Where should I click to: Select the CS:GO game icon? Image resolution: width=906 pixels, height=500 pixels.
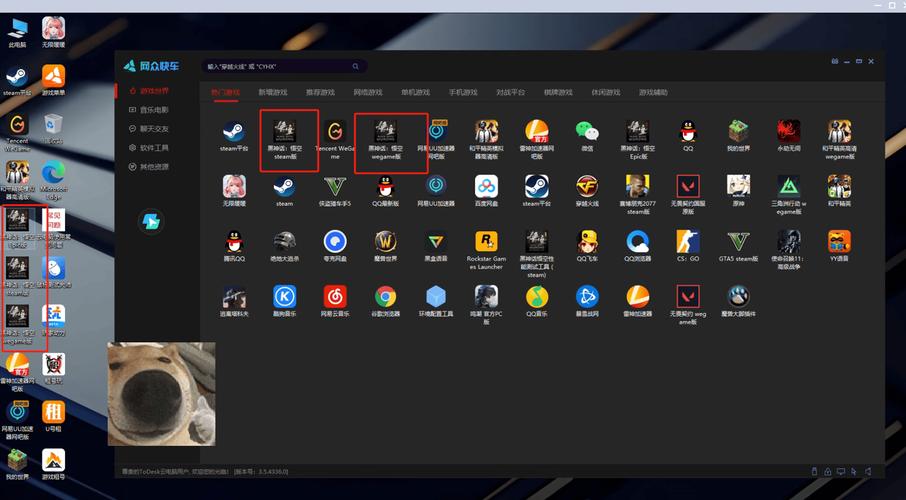[688, 241]
